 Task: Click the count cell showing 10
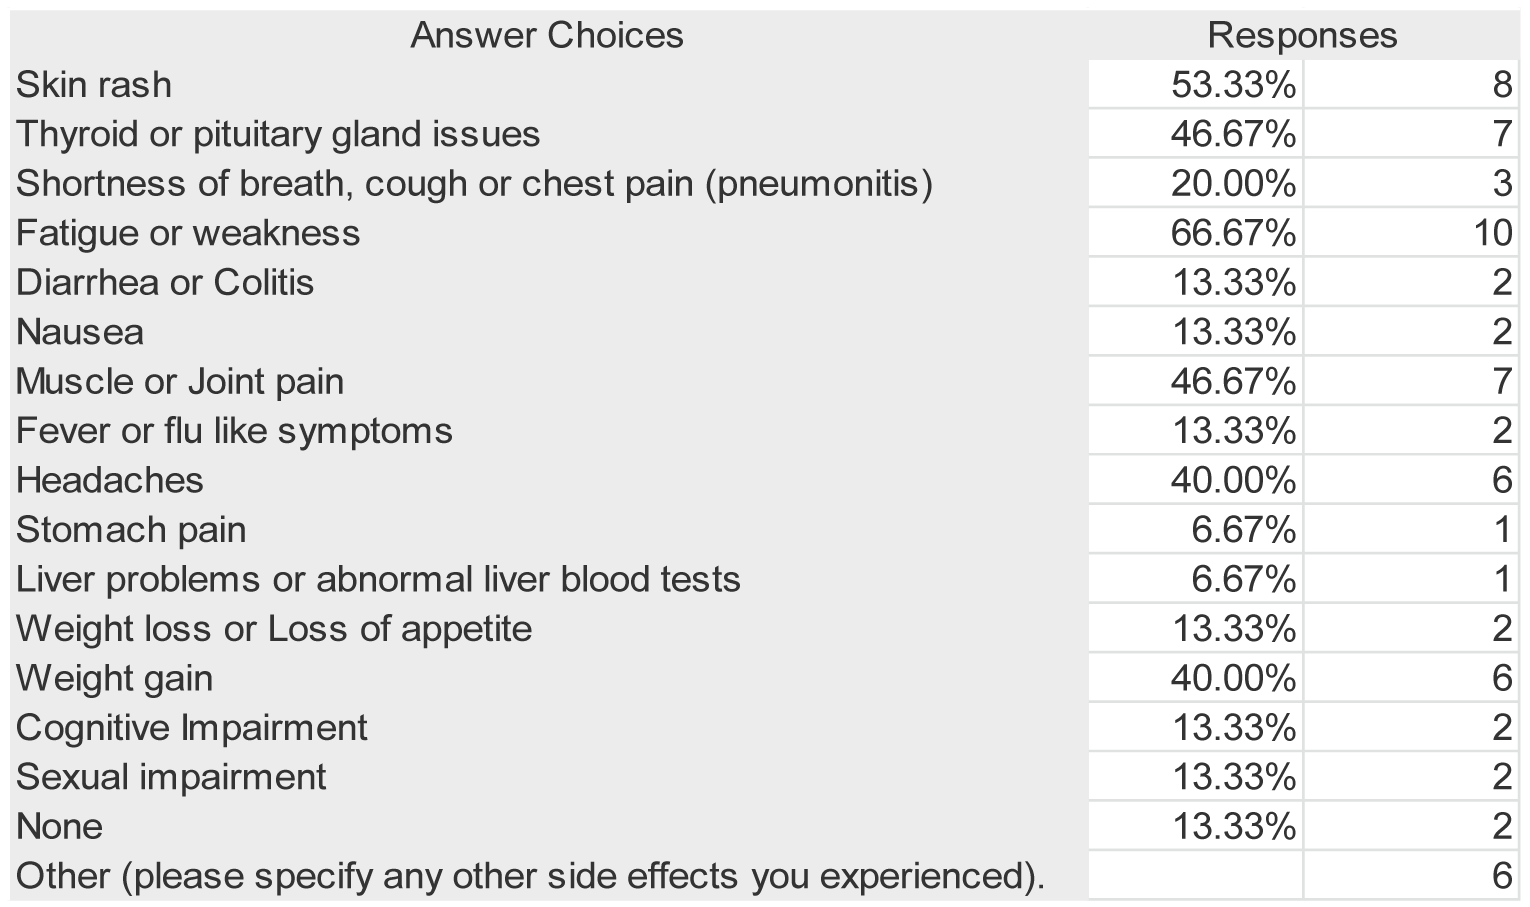pyautogui.click(x=1491, y=233)
